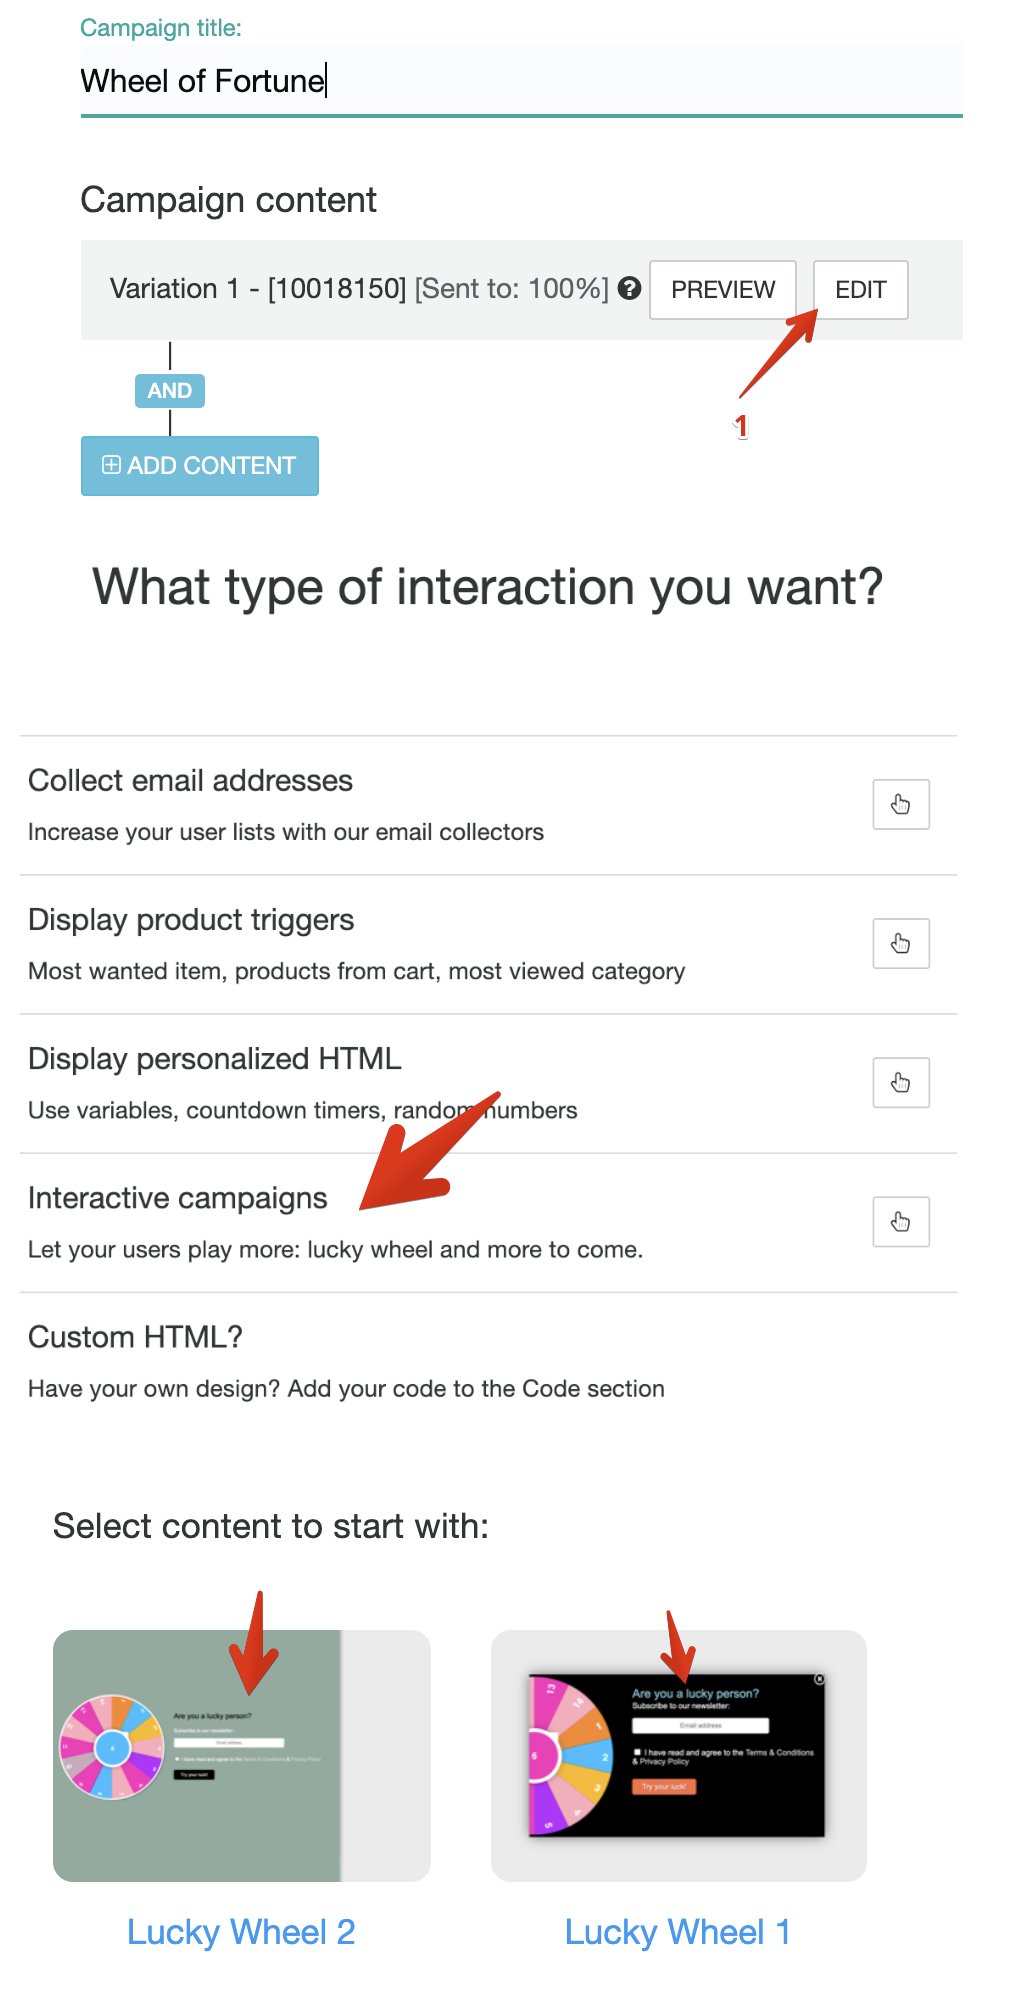Select the Lucky Wheel 1 thumbnail
This screenshot has height=1990, width=1032.
[679, 1756]
